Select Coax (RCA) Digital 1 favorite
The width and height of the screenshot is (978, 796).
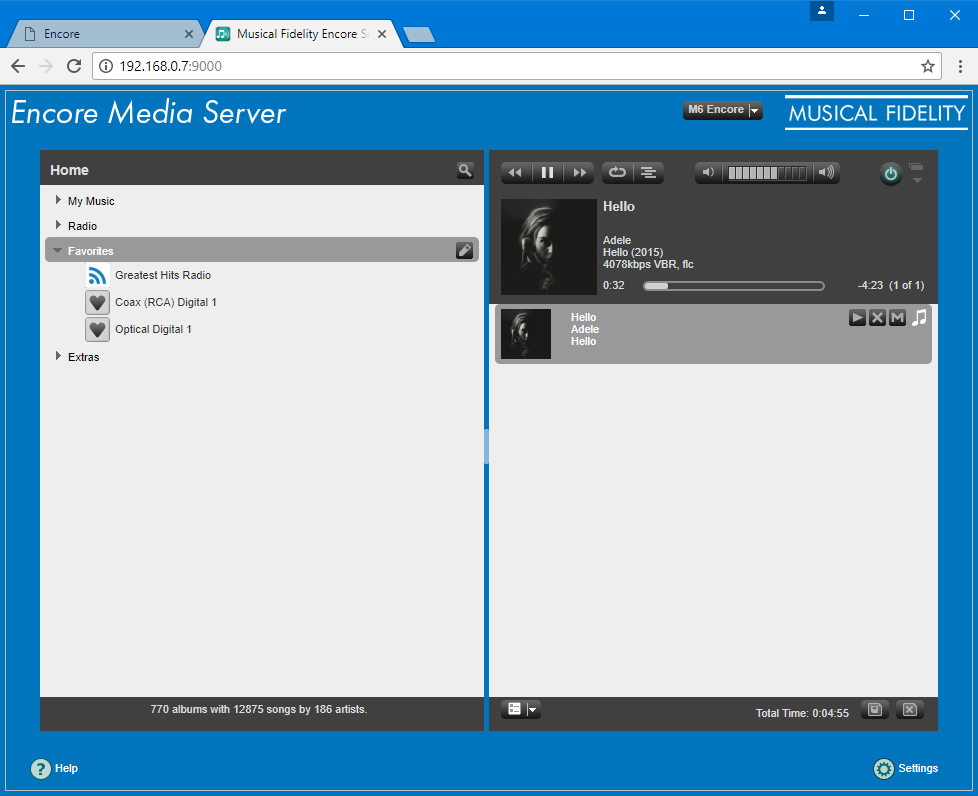166,302
